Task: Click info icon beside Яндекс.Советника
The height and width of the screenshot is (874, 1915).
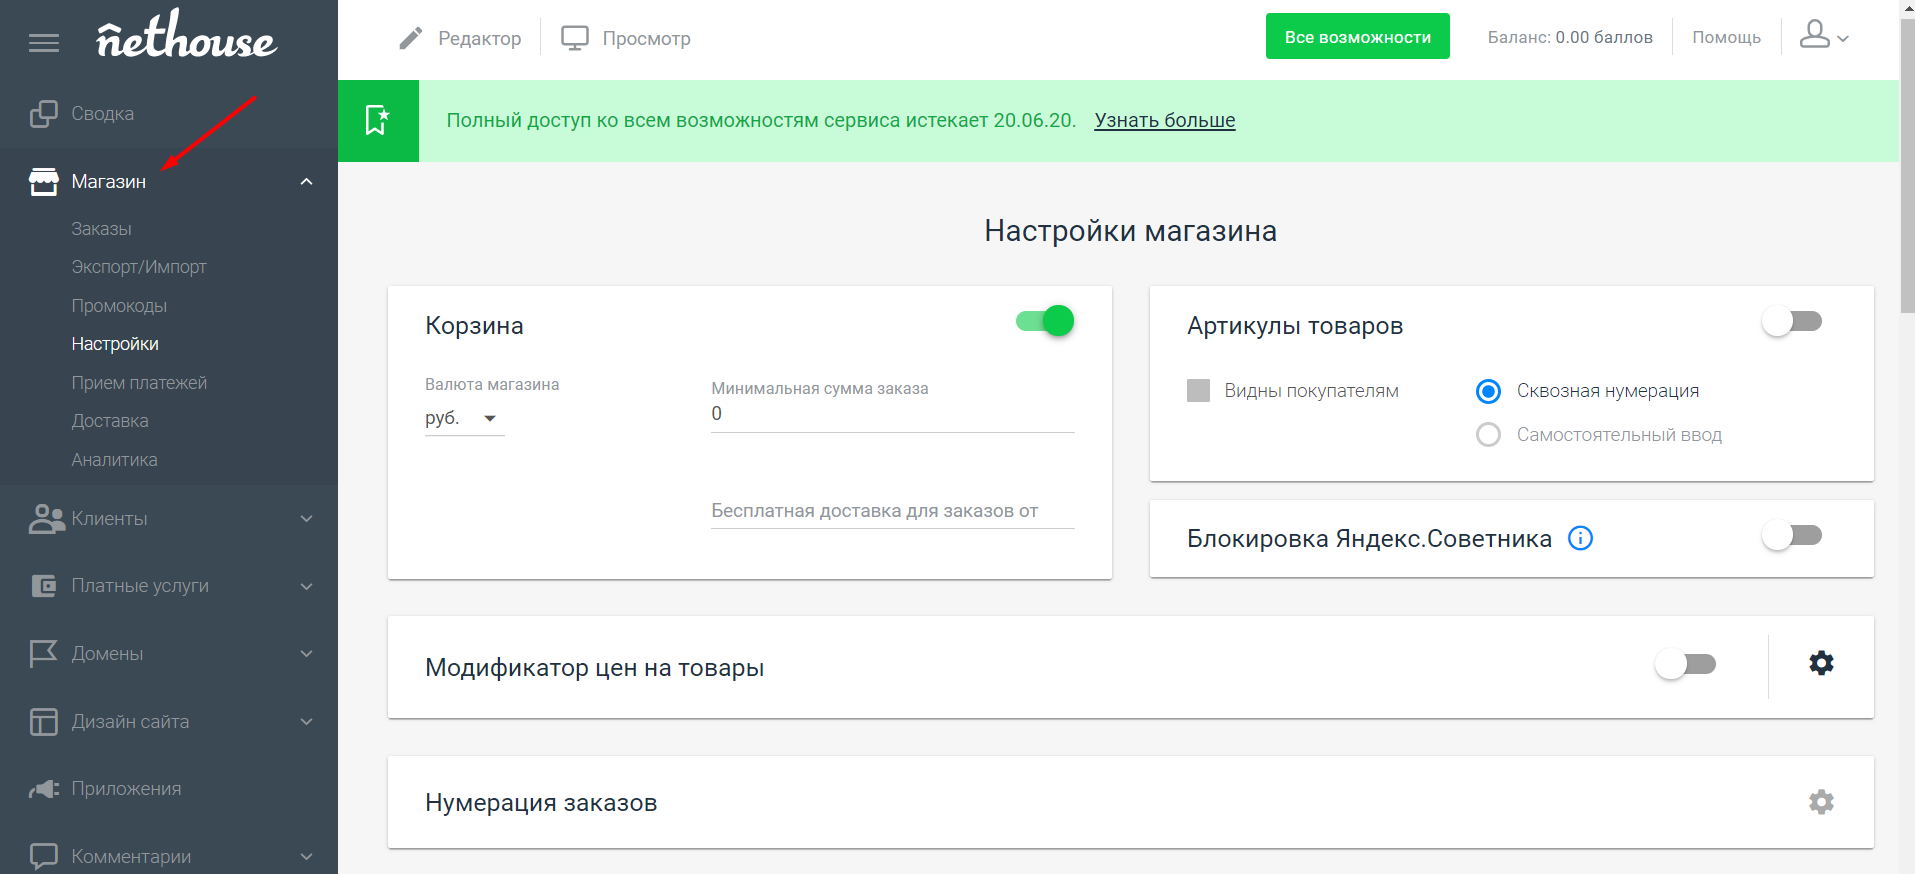Action: [x=1580, y=538]
